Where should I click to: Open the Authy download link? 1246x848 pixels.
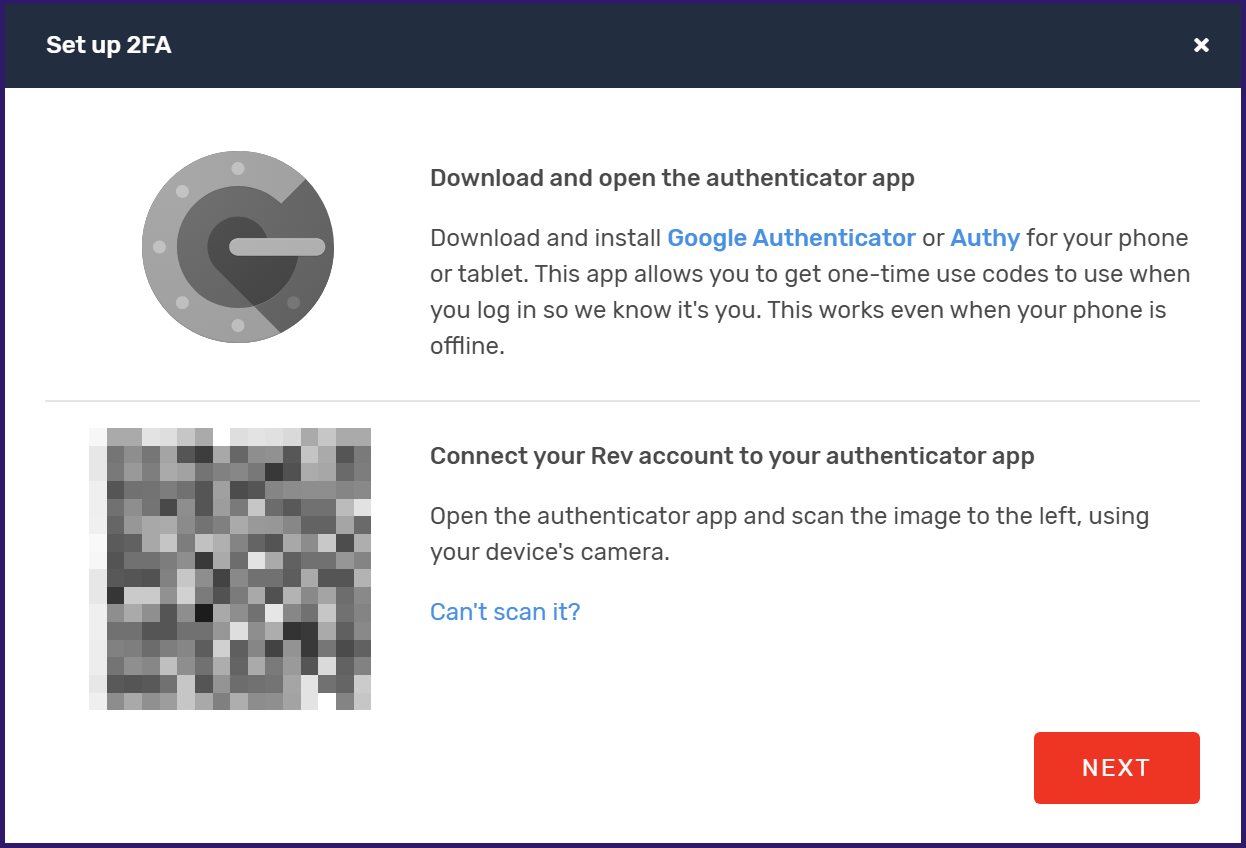click(985, 238)
